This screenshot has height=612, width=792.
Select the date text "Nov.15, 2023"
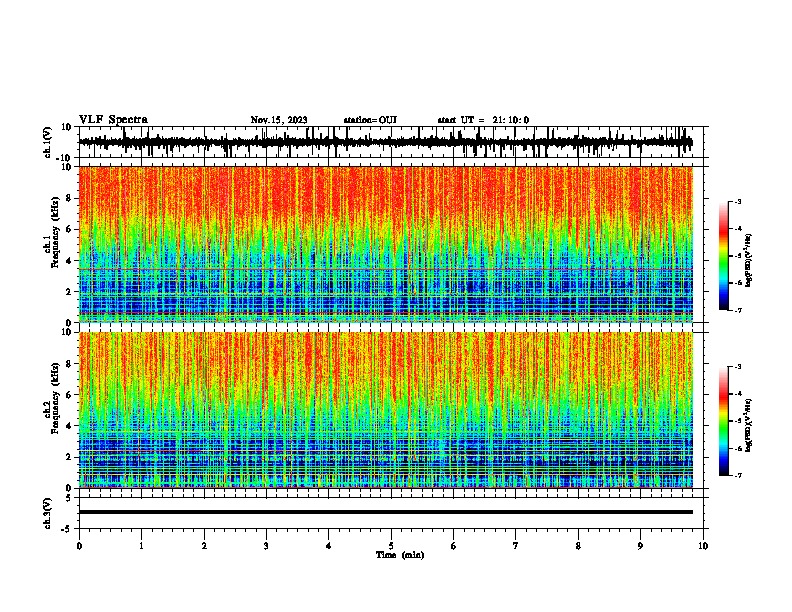279,120
